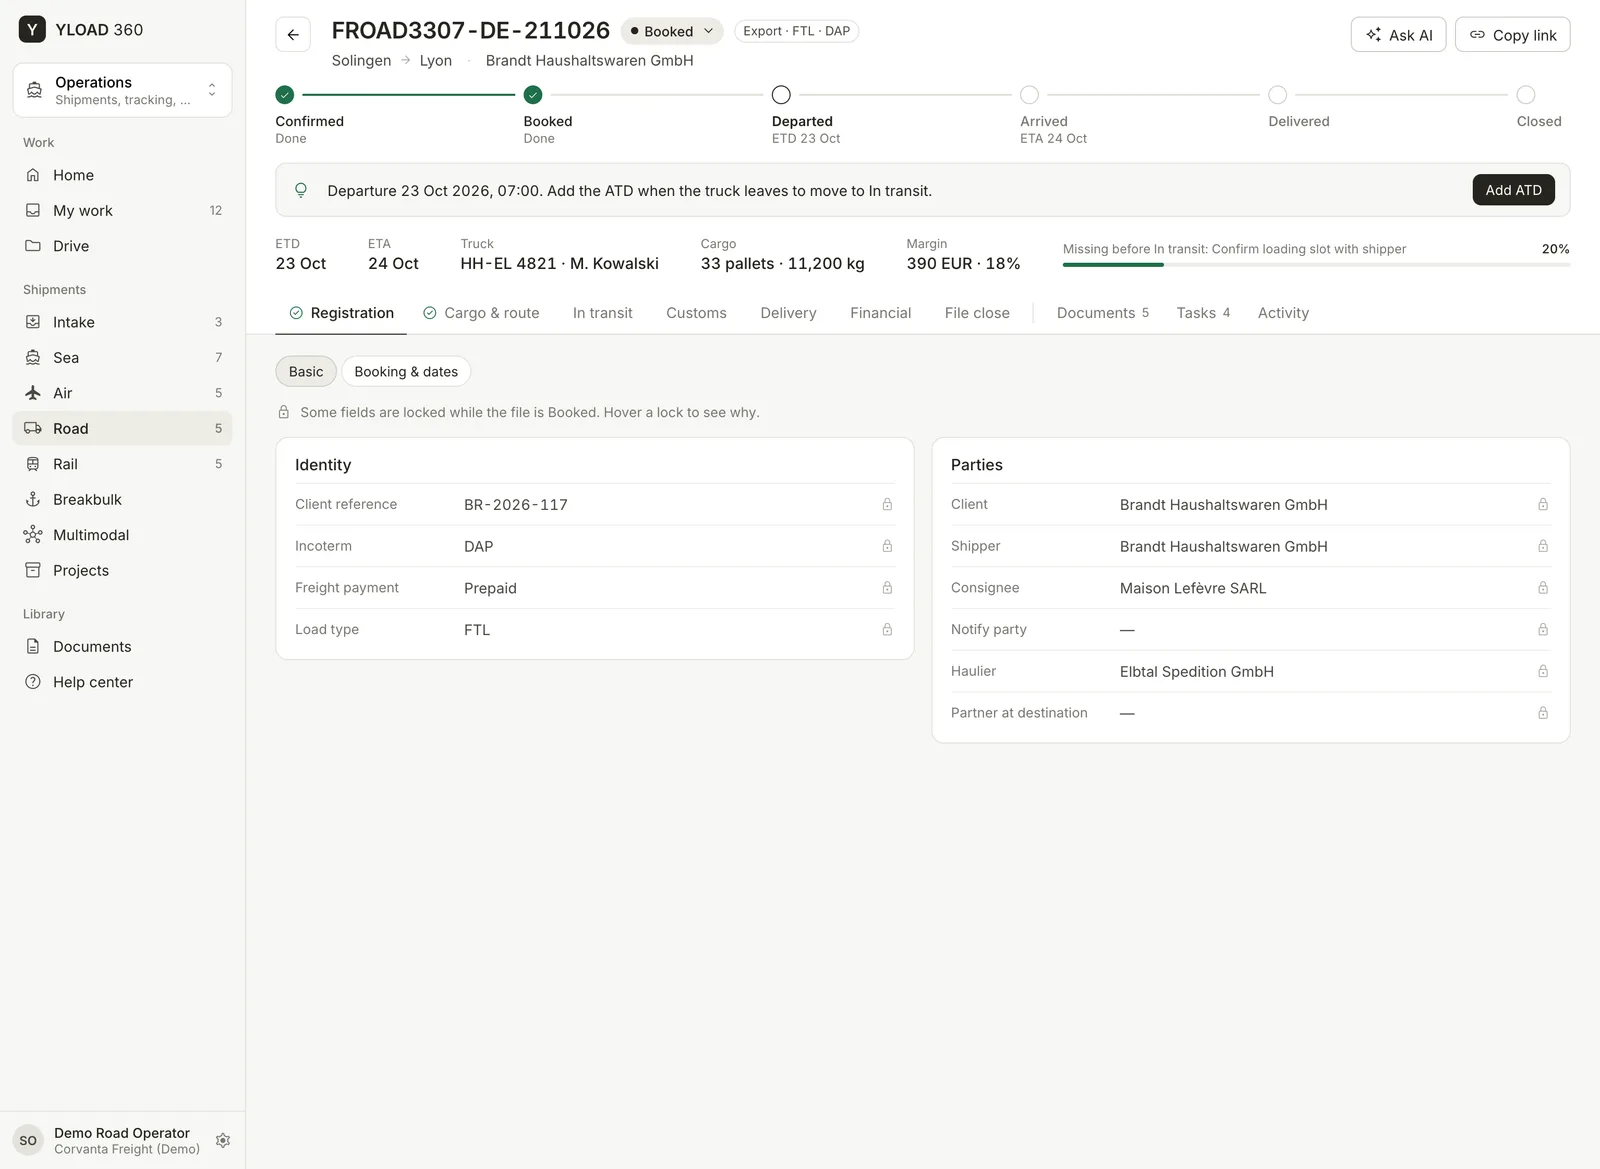Click the Add ATD button
This screenshot has width=1600, height=1169.
coord(1513,190)
